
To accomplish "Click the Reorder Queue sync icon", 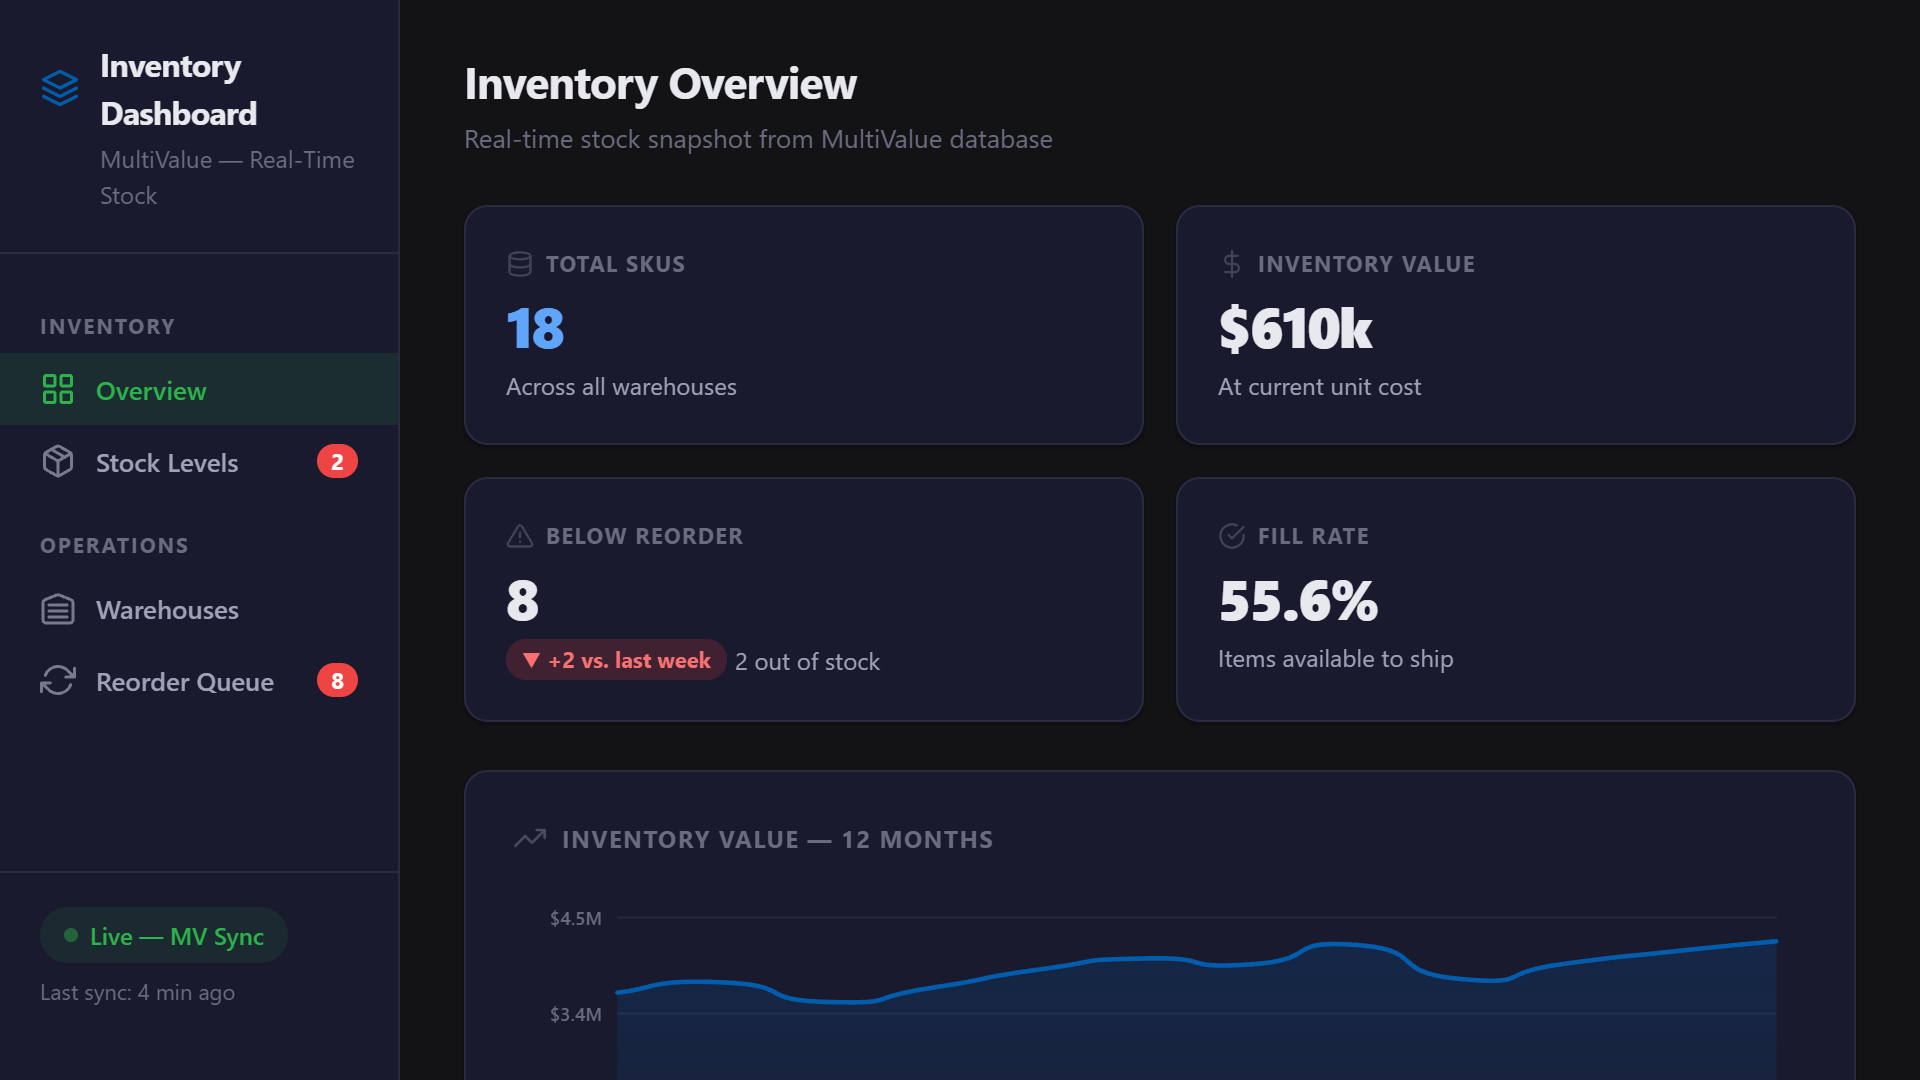I will tap(58, 681).
